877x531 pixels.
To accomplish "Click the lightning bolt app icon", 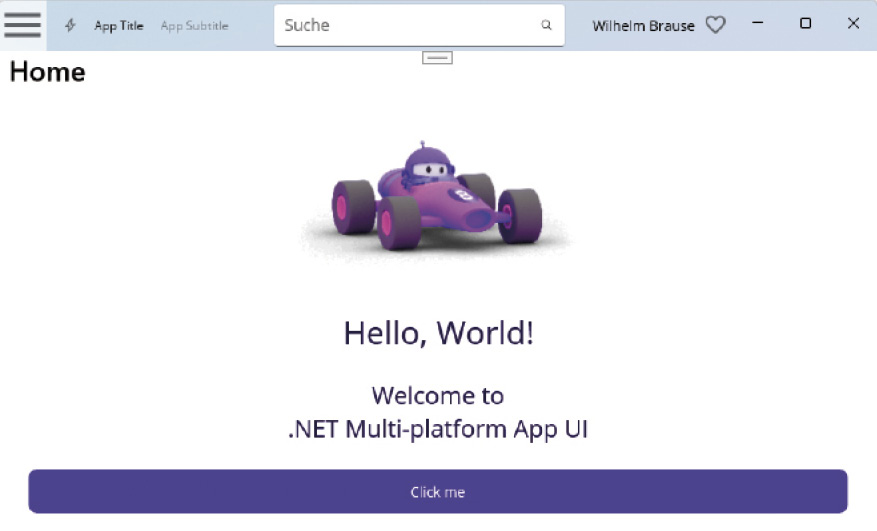I will tap(70, 25).
